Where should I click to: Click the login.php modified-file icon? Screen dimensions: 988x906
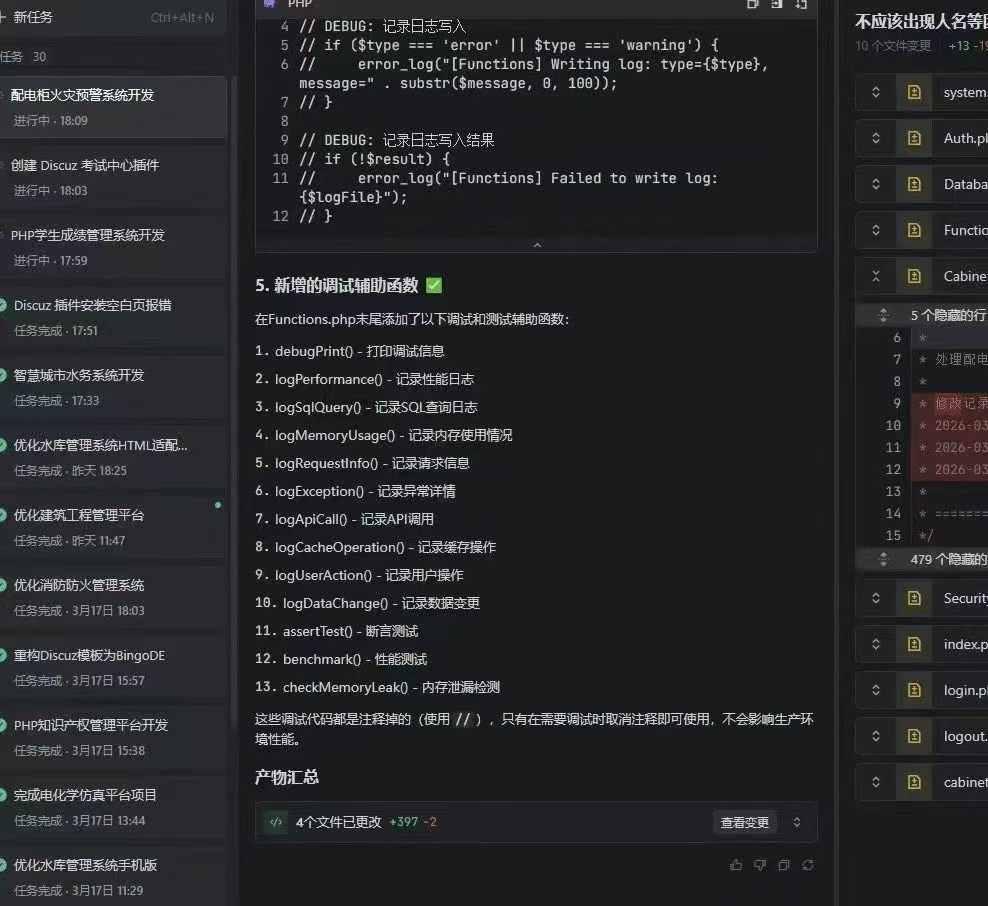click(914, 690)
